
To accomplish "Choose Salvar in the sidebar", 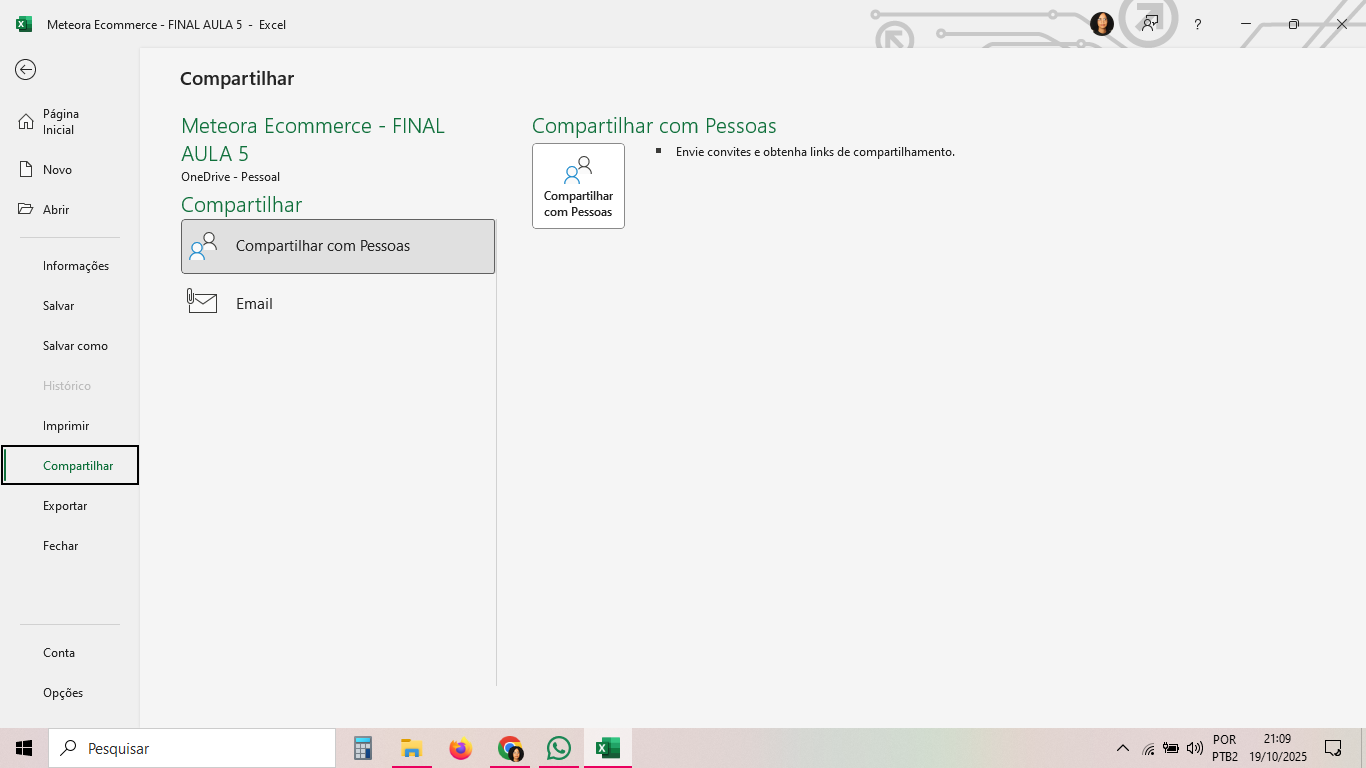I will (69, 306).
